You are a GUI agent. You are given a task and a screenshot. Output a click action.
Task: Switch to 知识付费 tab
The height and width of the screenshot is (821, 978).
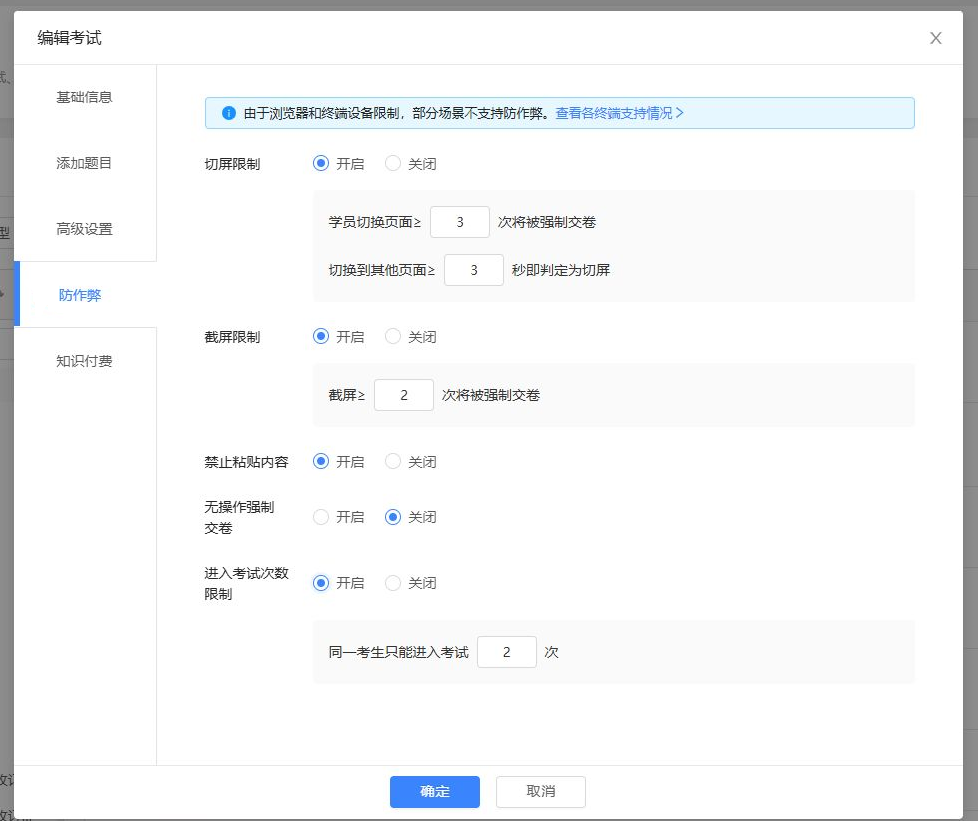pos(84,361)
